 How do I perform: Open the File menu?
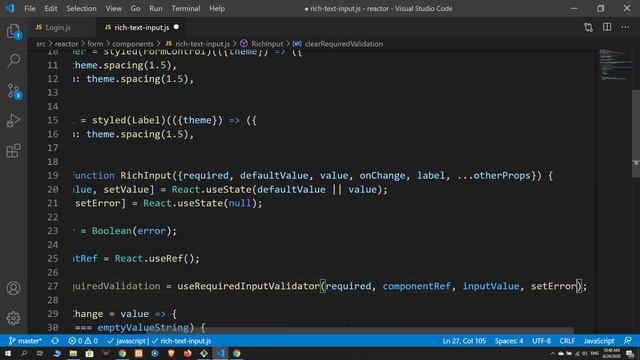[x=30, y=9]
